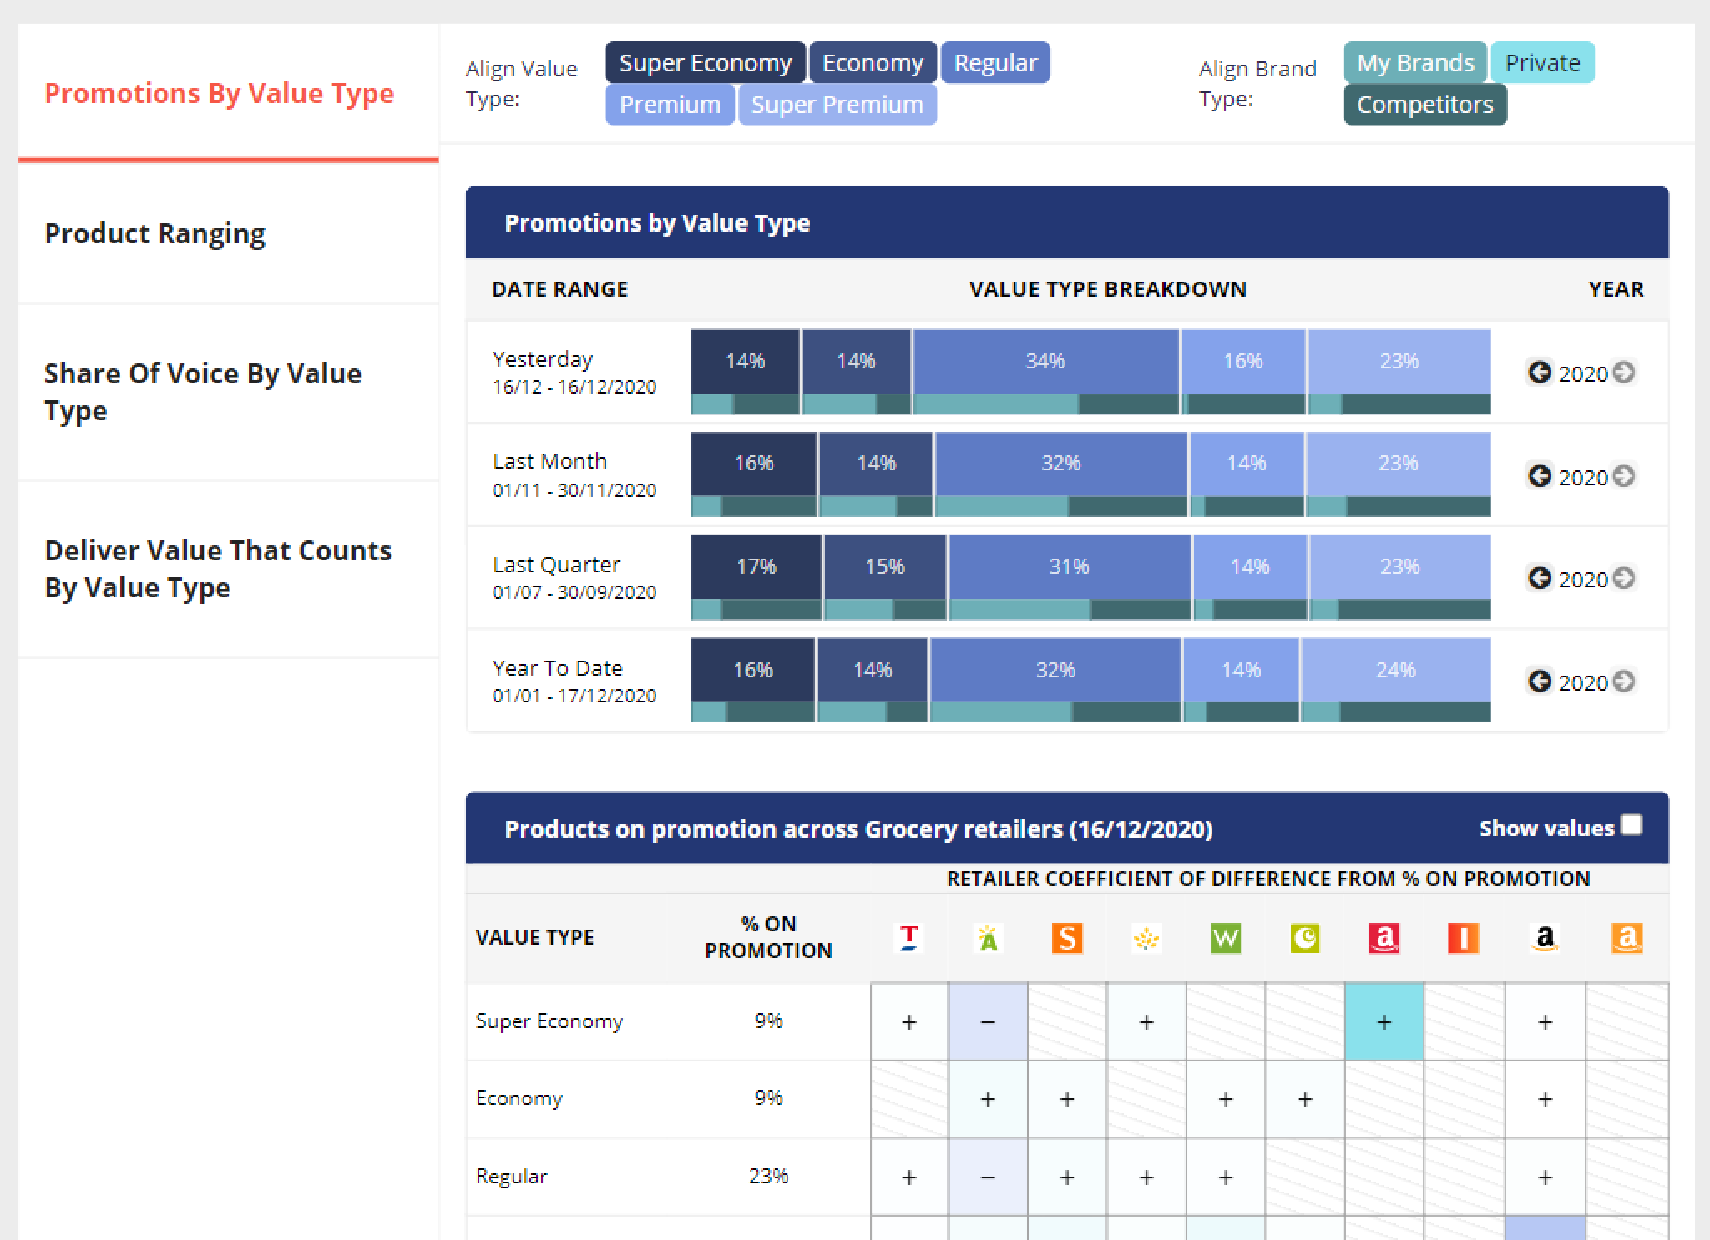Image resolution: width=1710 pixels, height=1240 pixels.
Task: Click the % ON PROMOTION column header
Action: 768,937
